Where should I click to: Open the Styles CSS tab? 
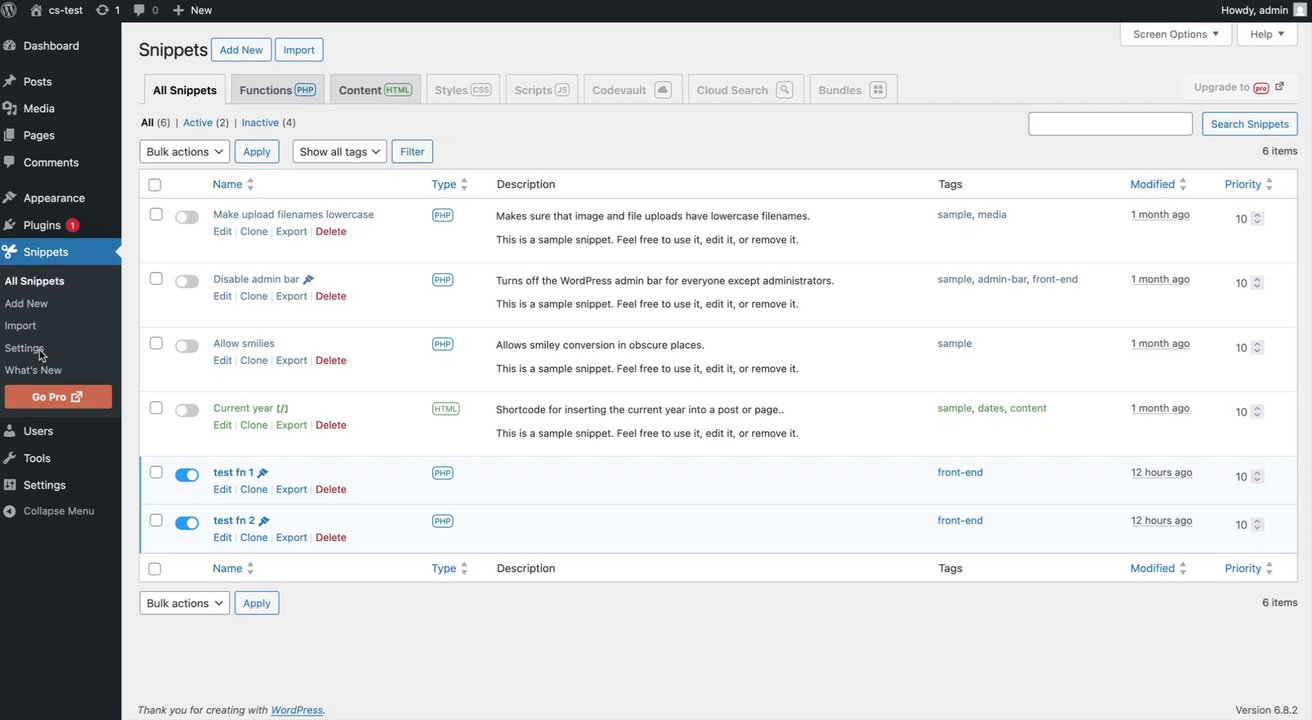pos(463,89)
